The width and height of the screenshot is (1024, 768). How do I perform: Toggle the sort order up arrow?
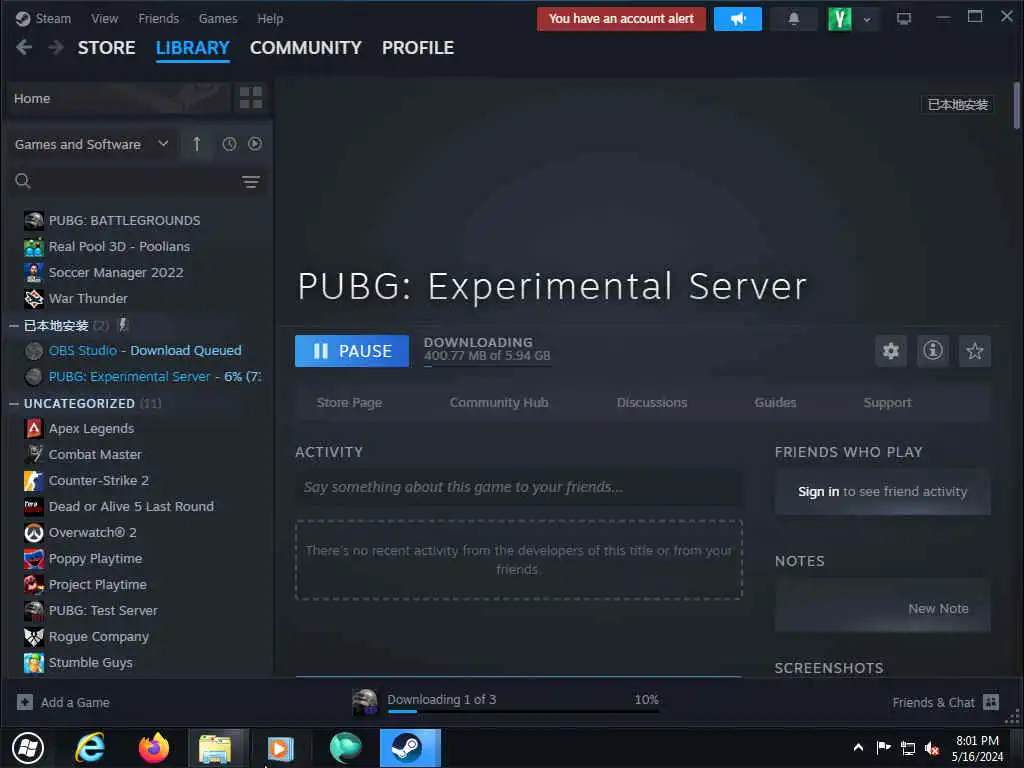[x=197, y=144]
